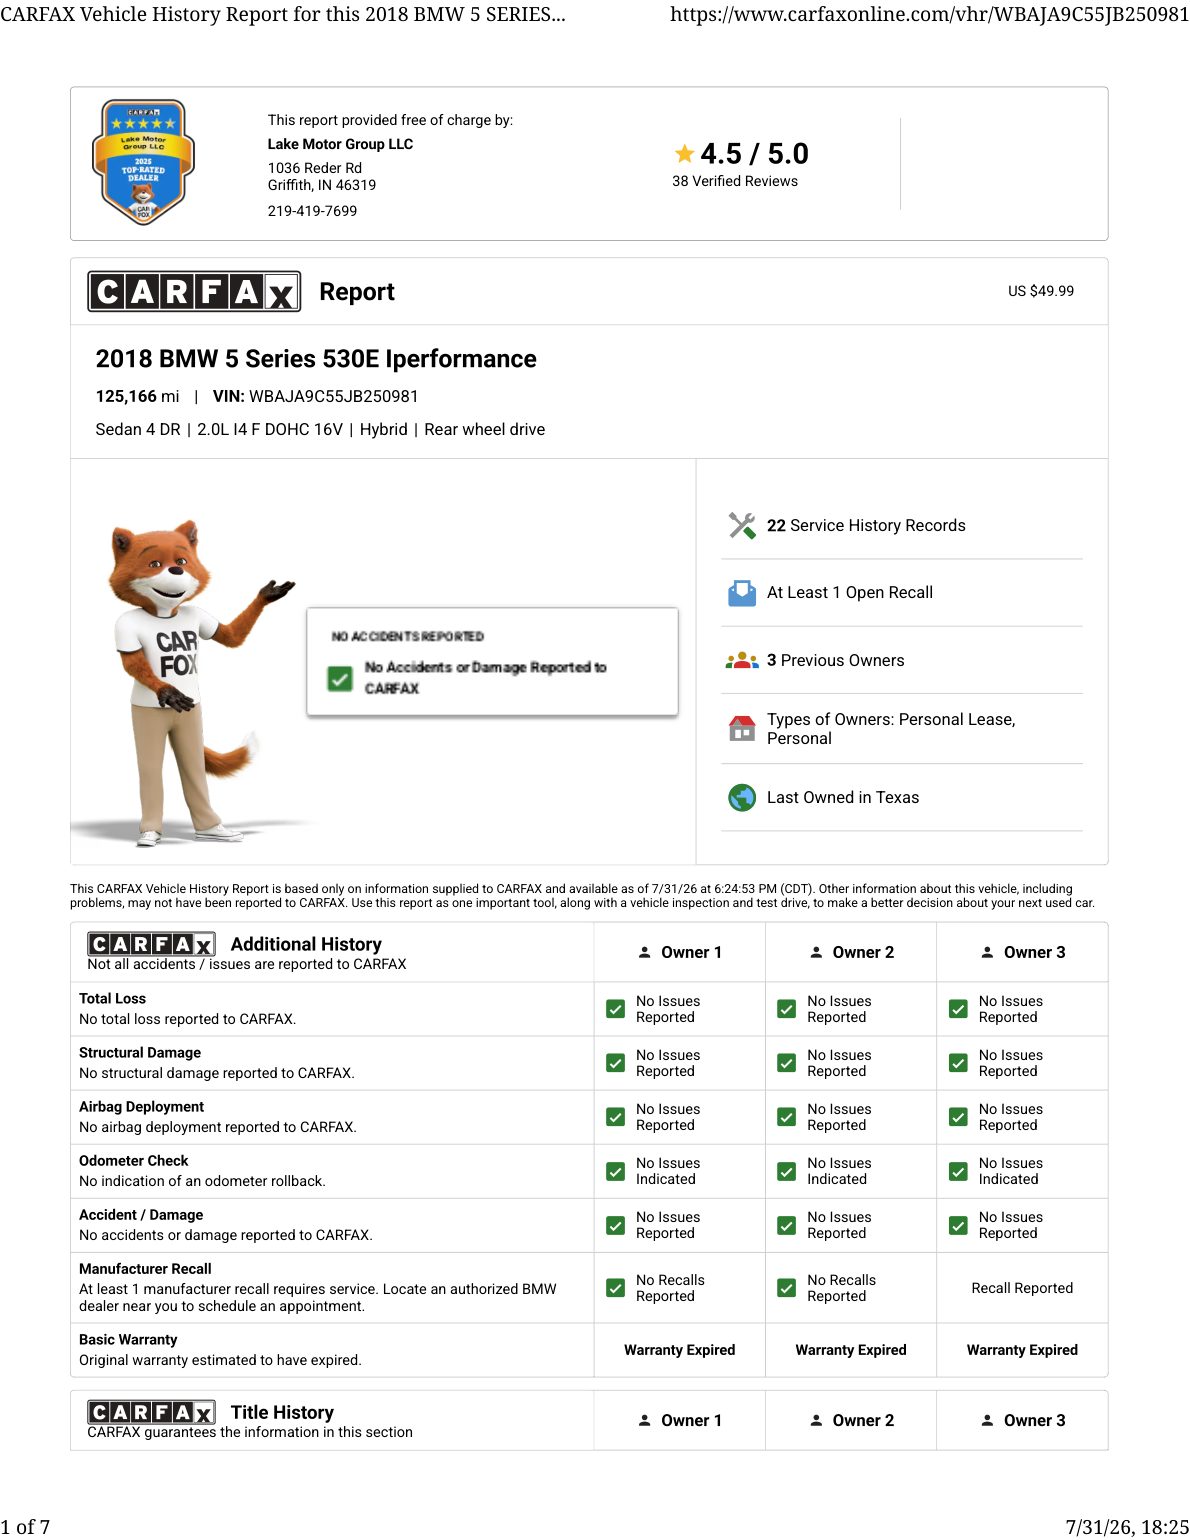Click the CARFAX logo in Title History
The image size is (1190, 1540).
click(151, 1412)
